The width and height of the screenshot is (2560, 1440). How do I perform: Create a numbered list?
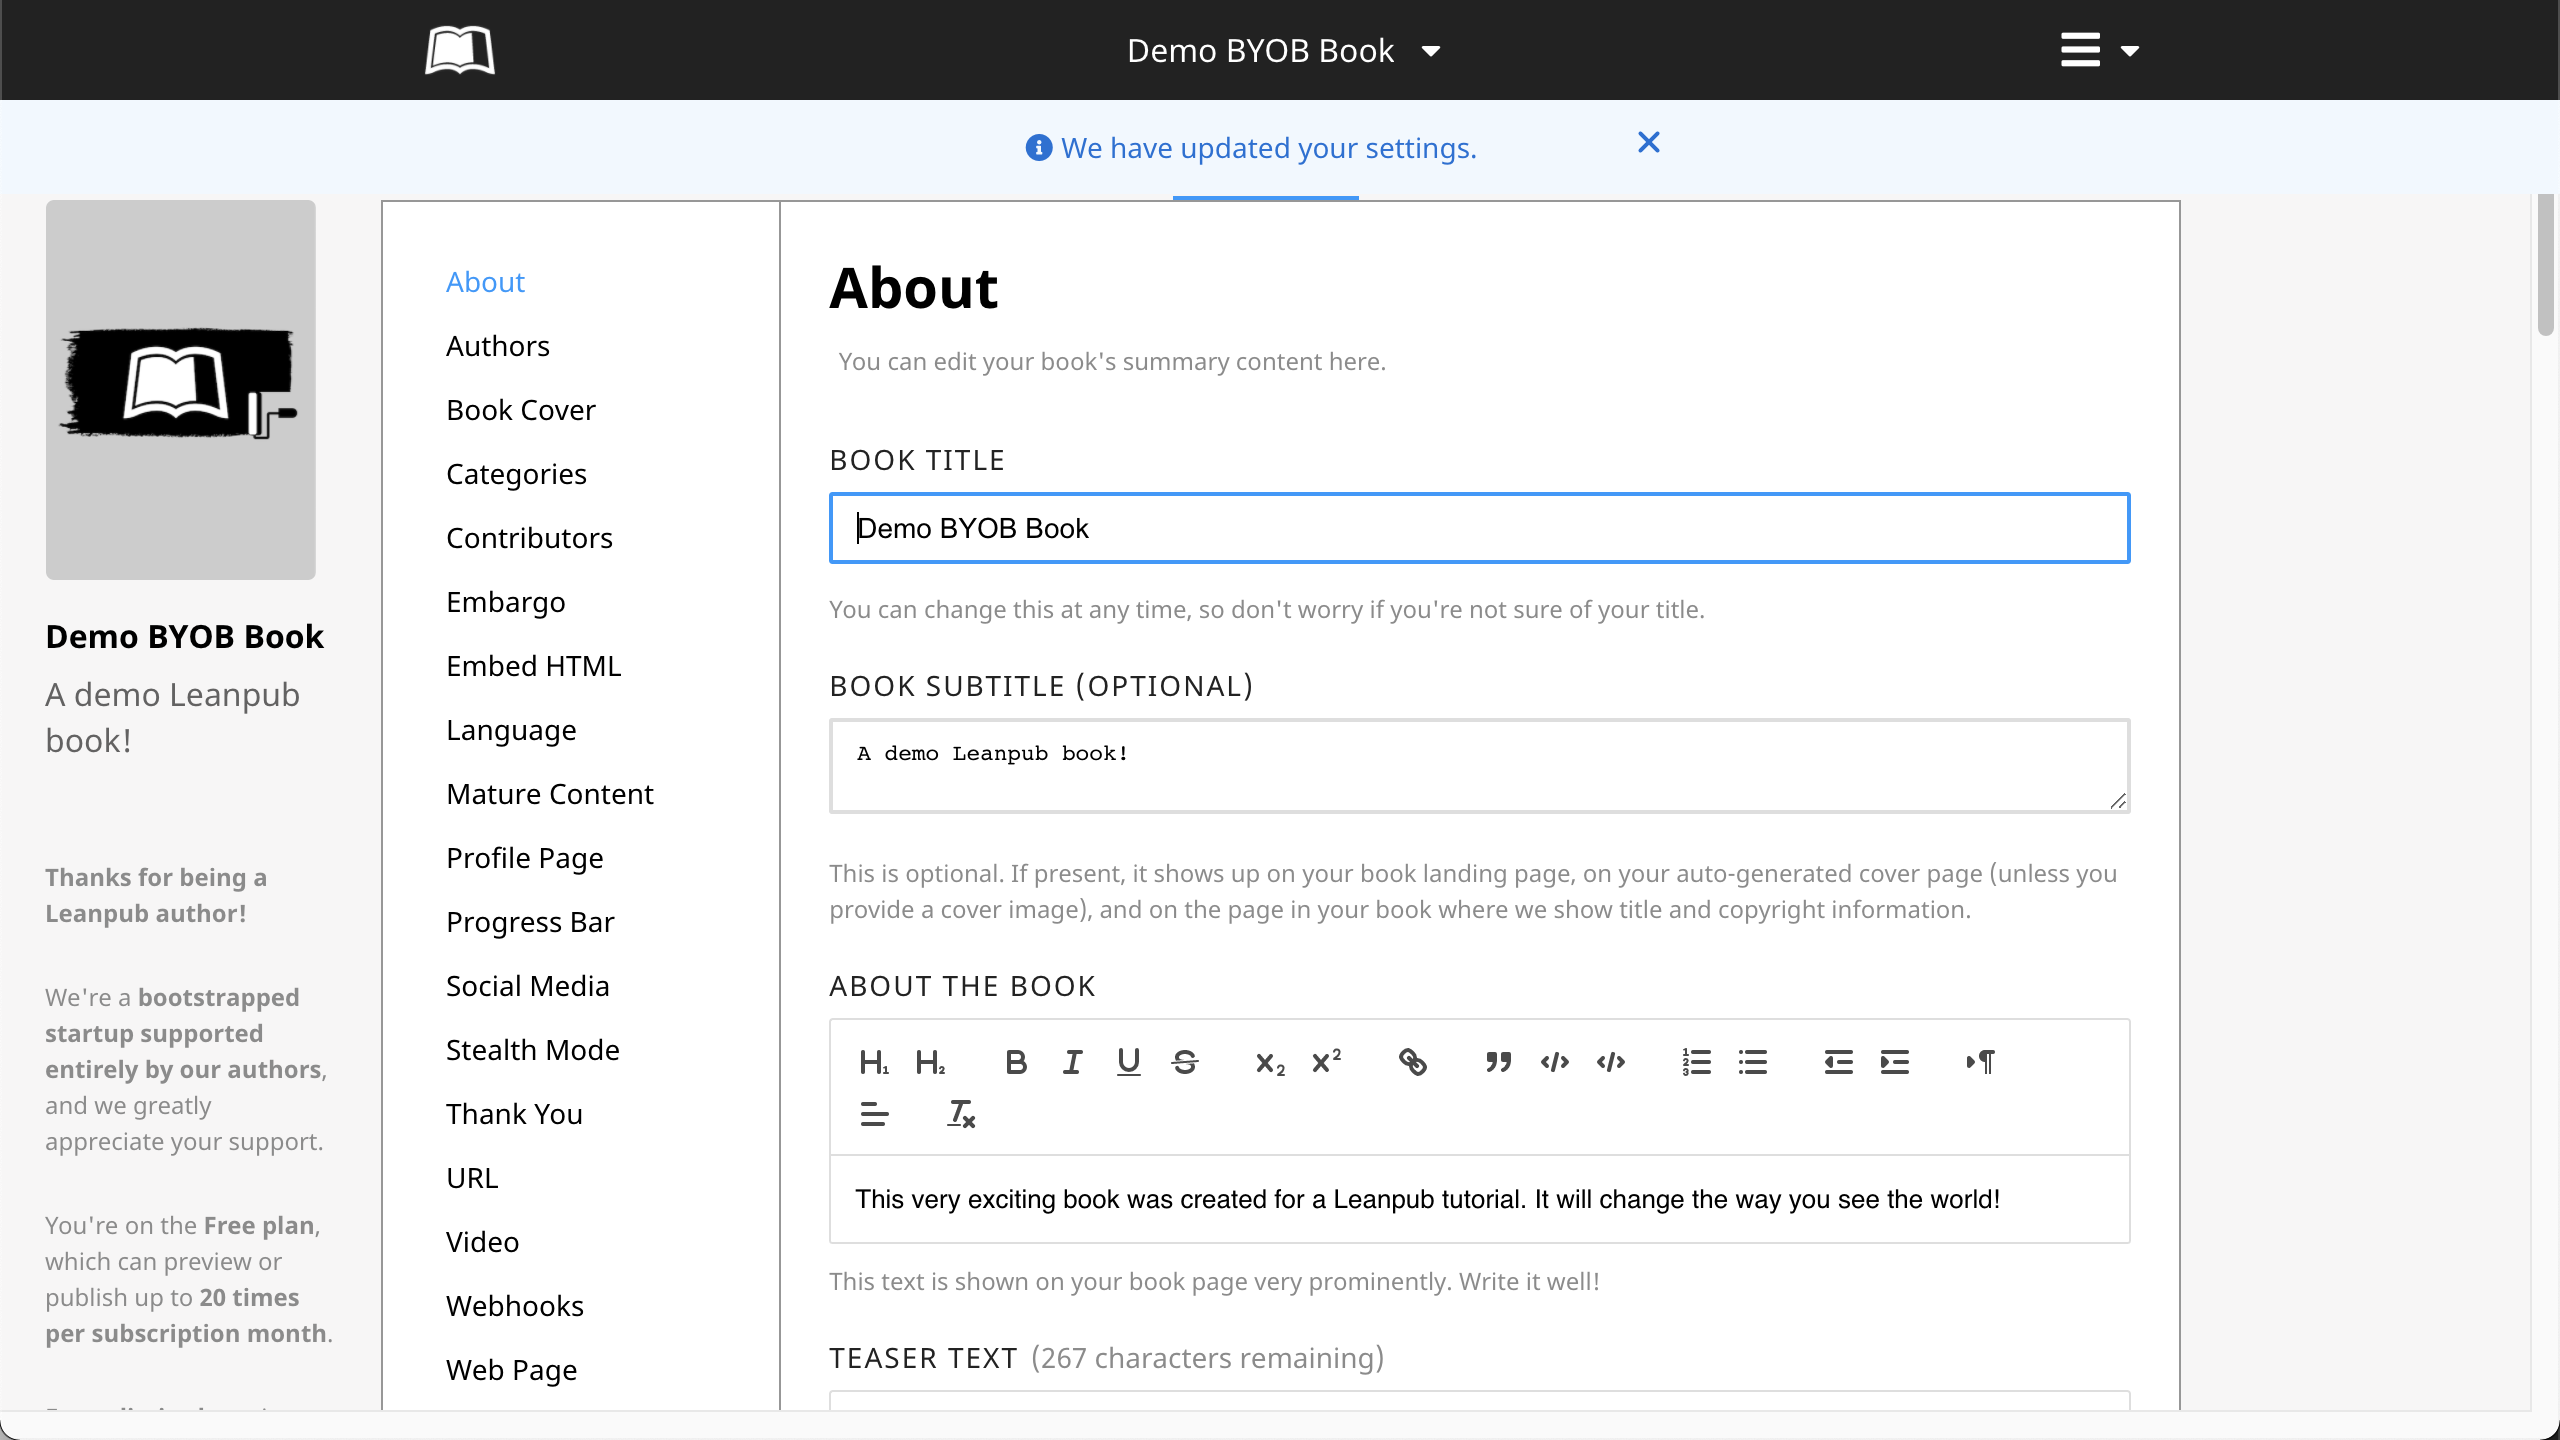click(x=1696, y=1062)
